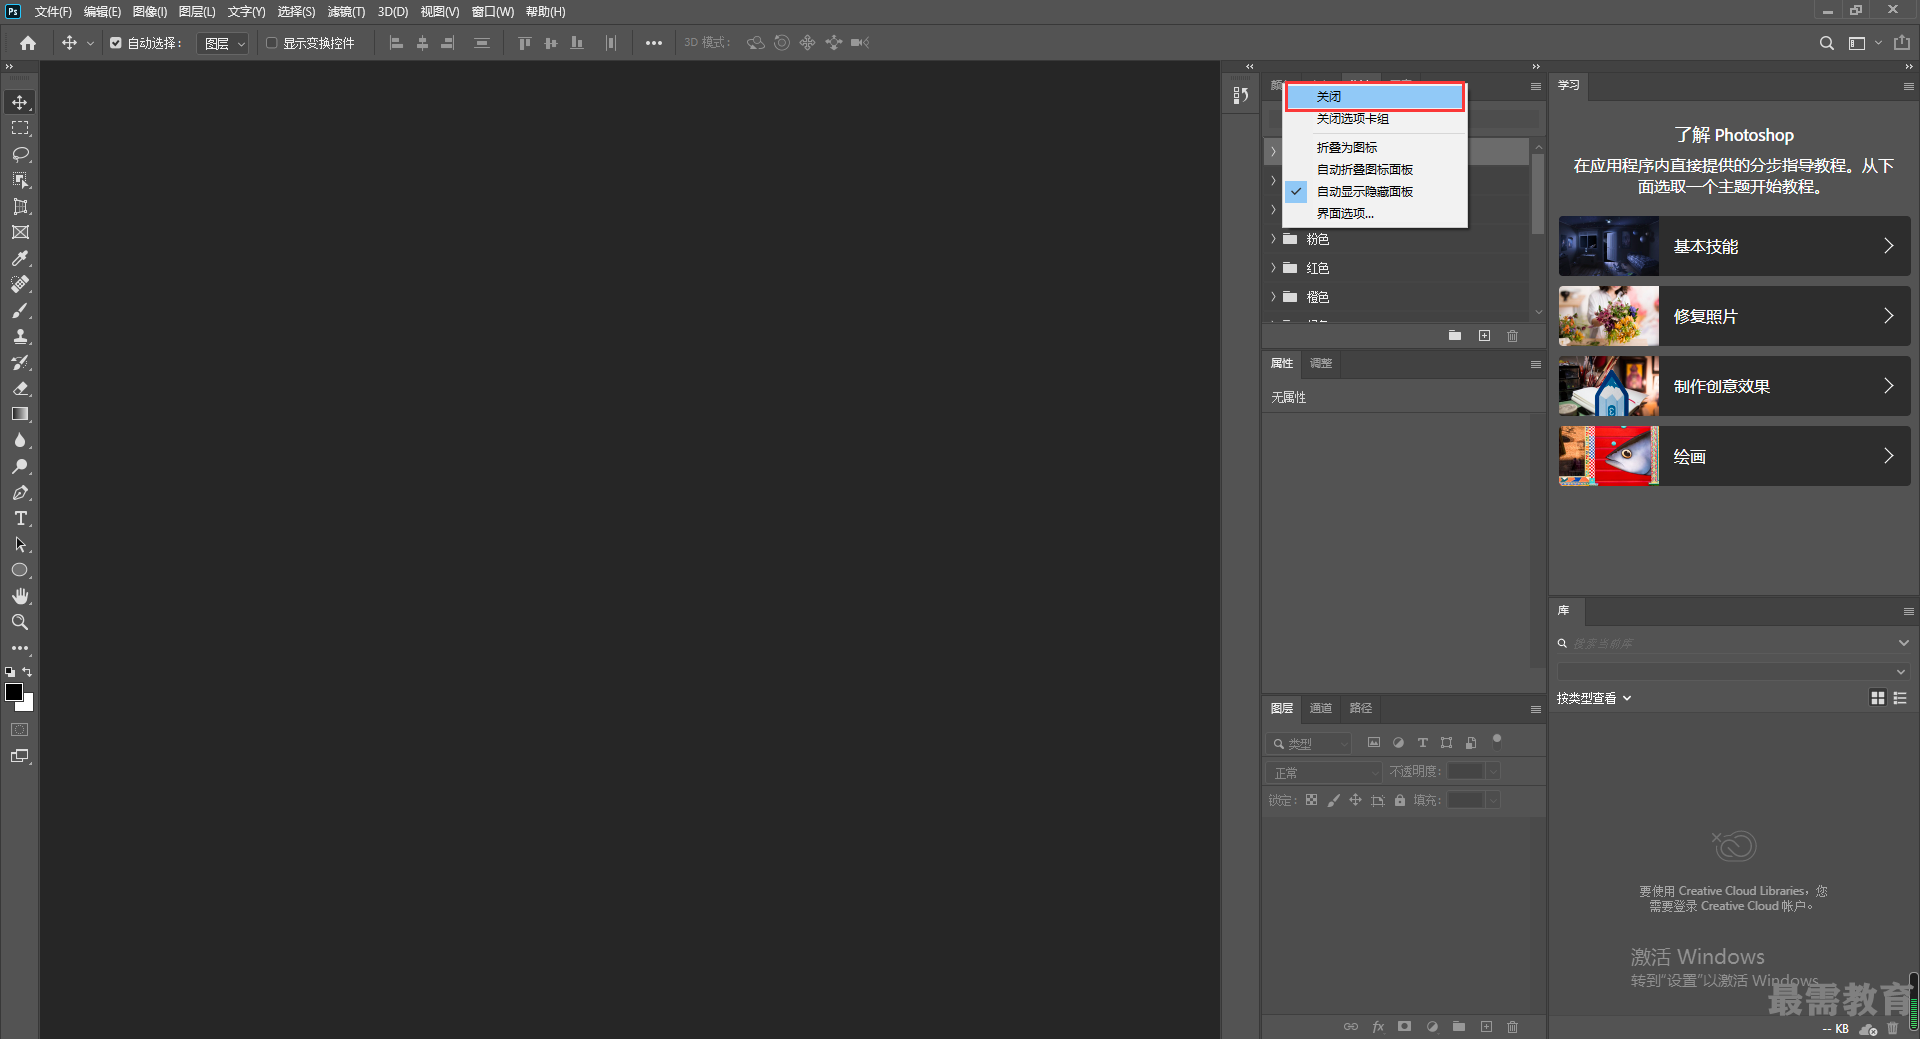Toggle lock transparent pixels icon
1920x1039 pixels.
(x=1311, y=800)
